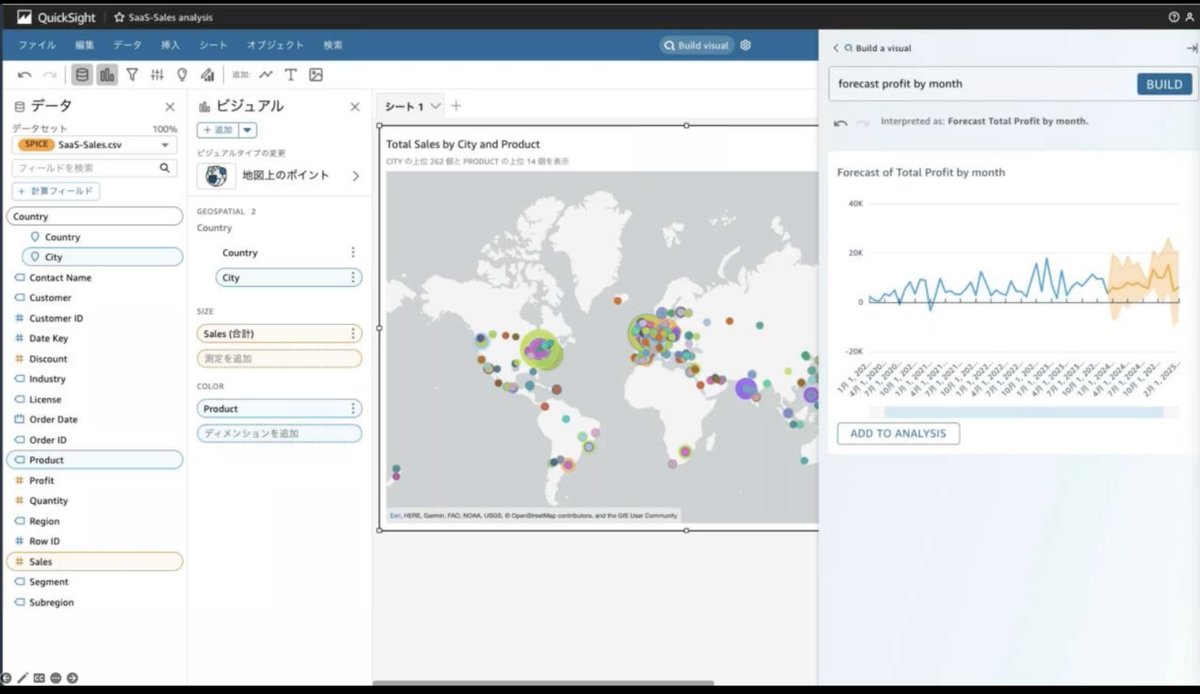Toggle the Data pane toolbar icon

pos(82,75)
